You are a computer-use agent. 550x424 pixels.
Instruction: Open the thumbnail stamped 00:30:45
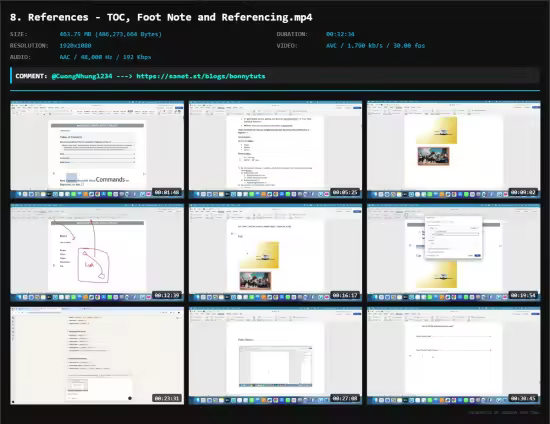[x=454, y=356]
